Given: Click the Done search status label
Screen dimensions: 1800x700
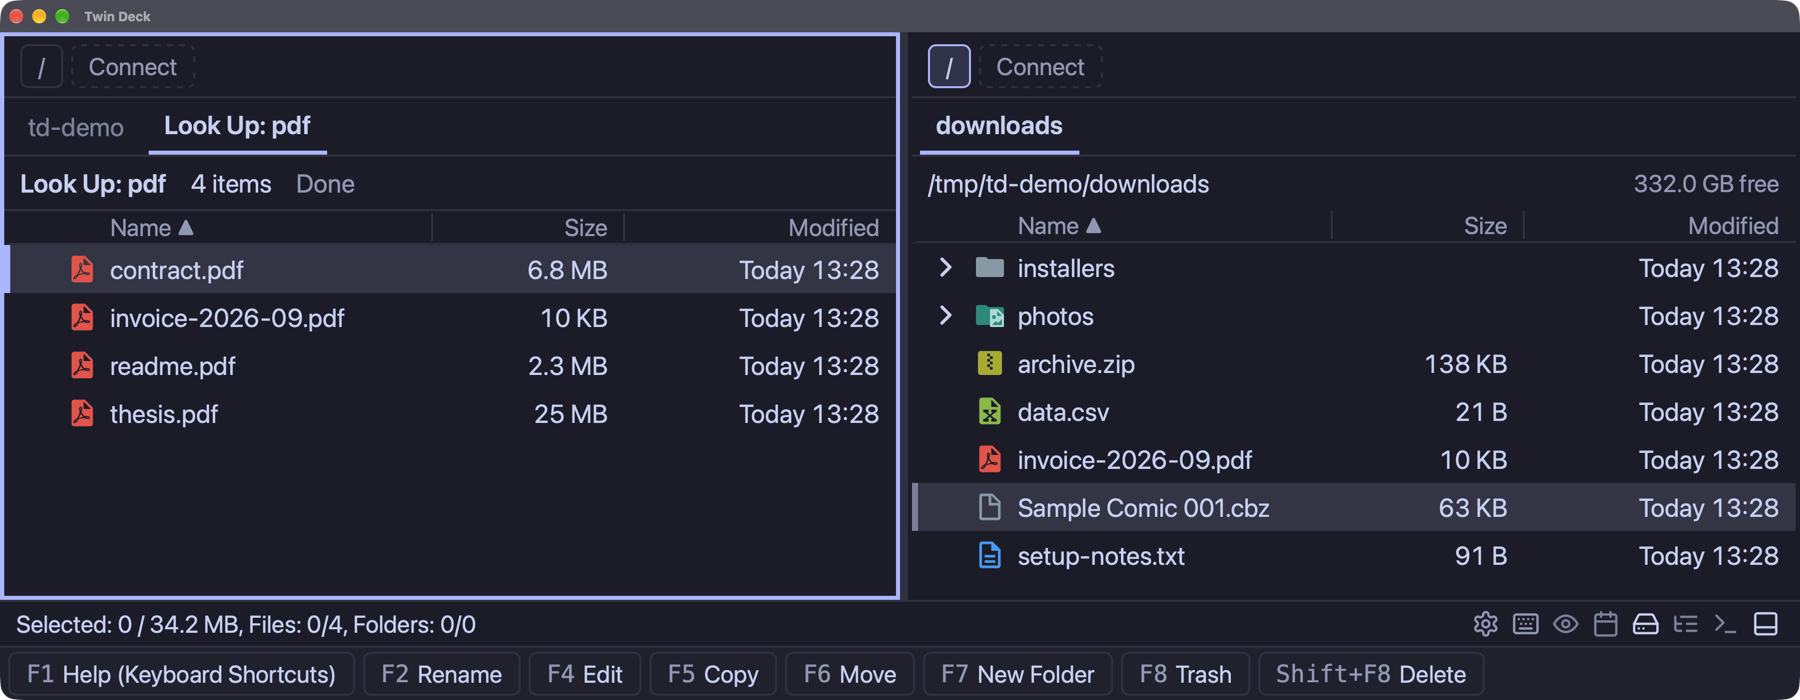Looking at the screenshot, I should pyautogui.click(x=325, y=184).
